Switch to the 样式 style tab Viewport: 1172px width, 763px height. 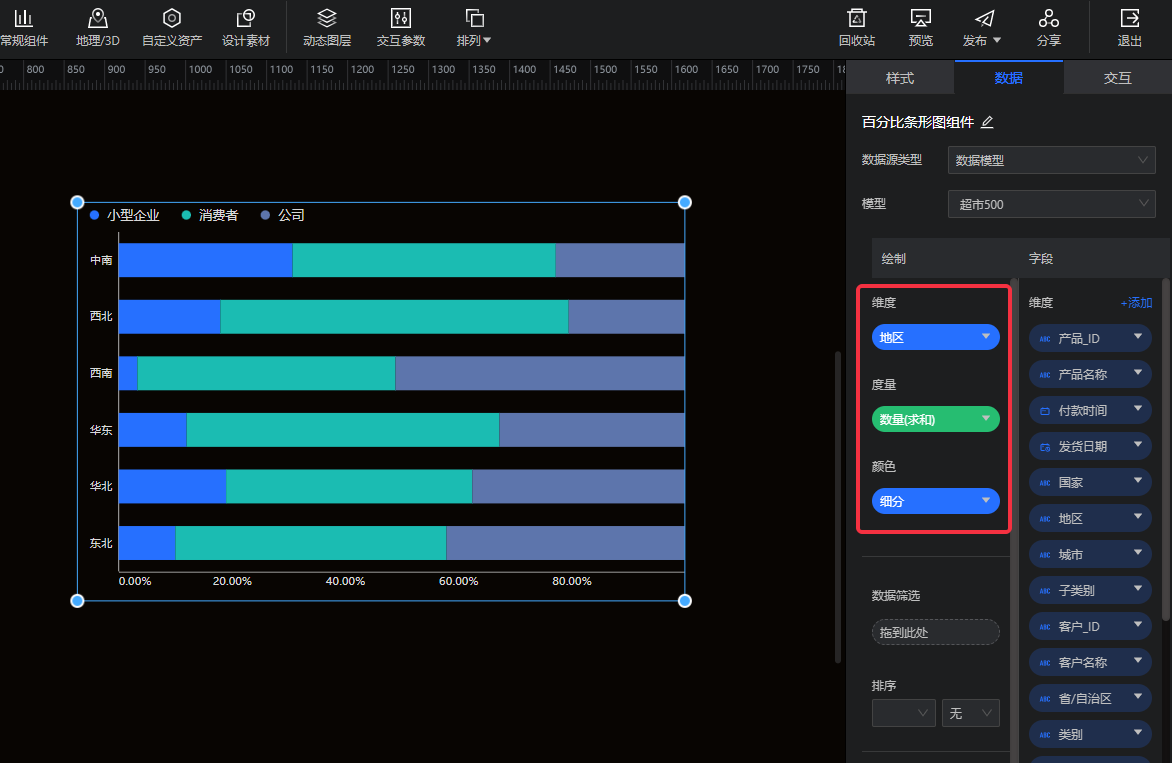click(x=900, y=78)
